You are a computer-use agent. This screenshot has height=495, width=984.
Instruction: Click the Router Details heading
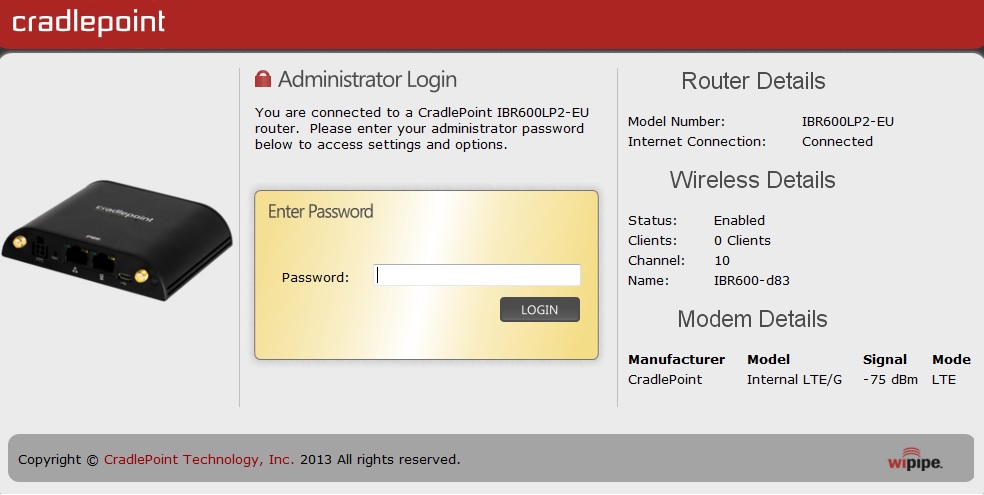pos(753,81)
